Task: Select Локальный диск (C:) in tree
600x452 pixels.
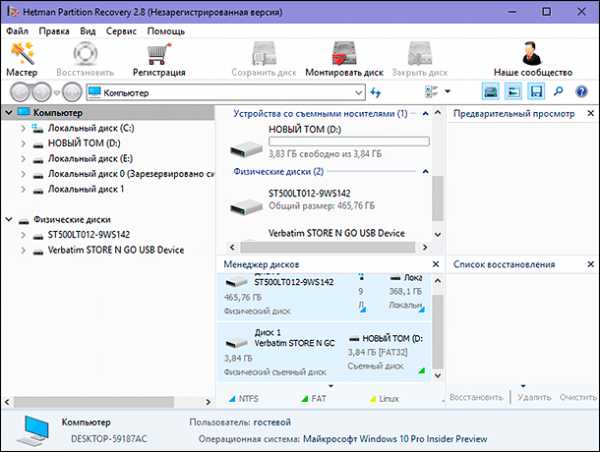Action: (x=91, y=128)
